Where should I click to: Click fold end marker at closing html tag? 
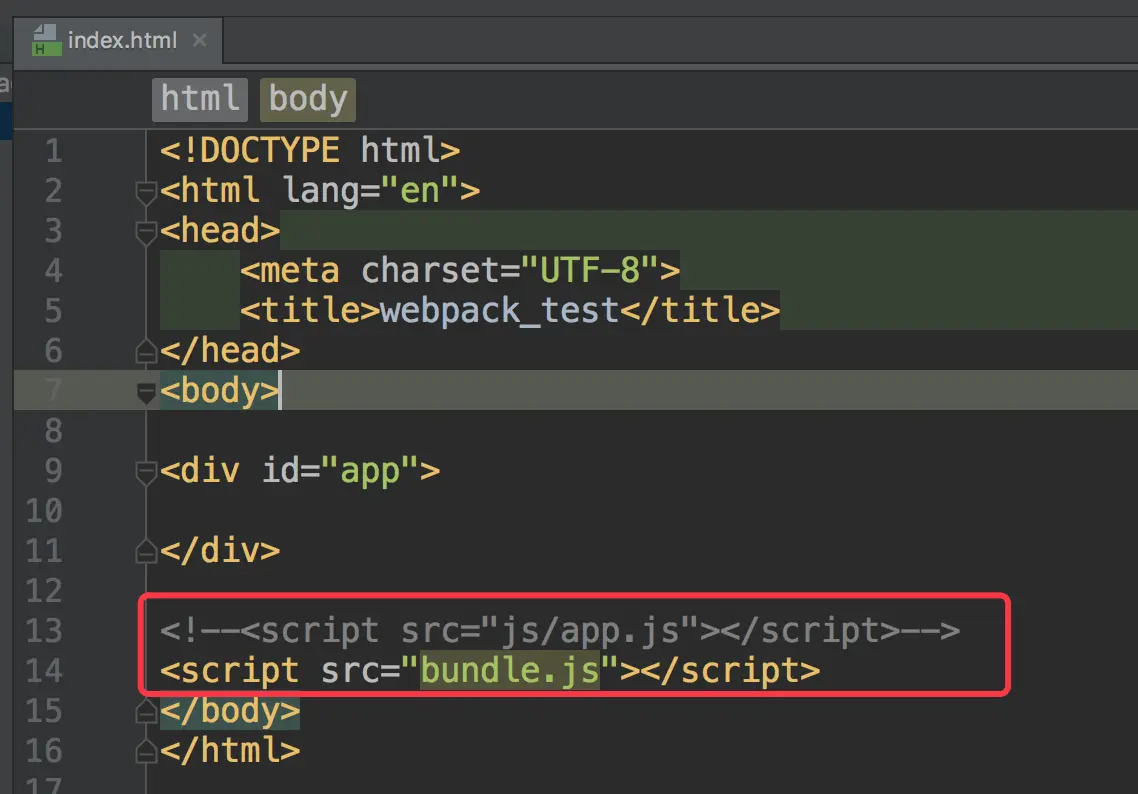pos(146,752)
